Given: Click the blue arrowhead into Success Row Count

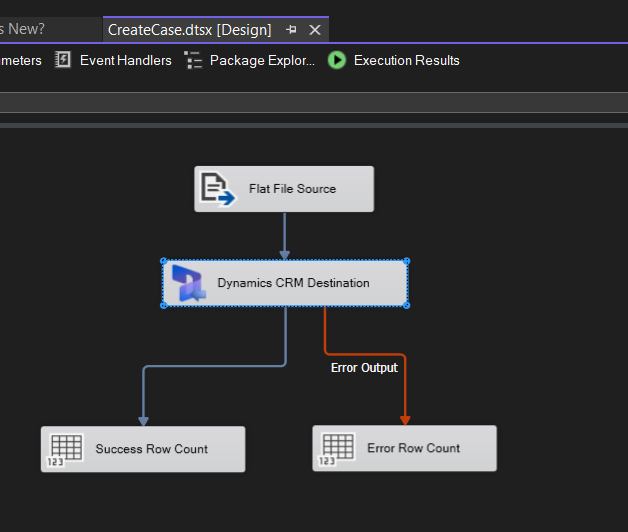Looking at the screenshot, I should click(143, 421).
